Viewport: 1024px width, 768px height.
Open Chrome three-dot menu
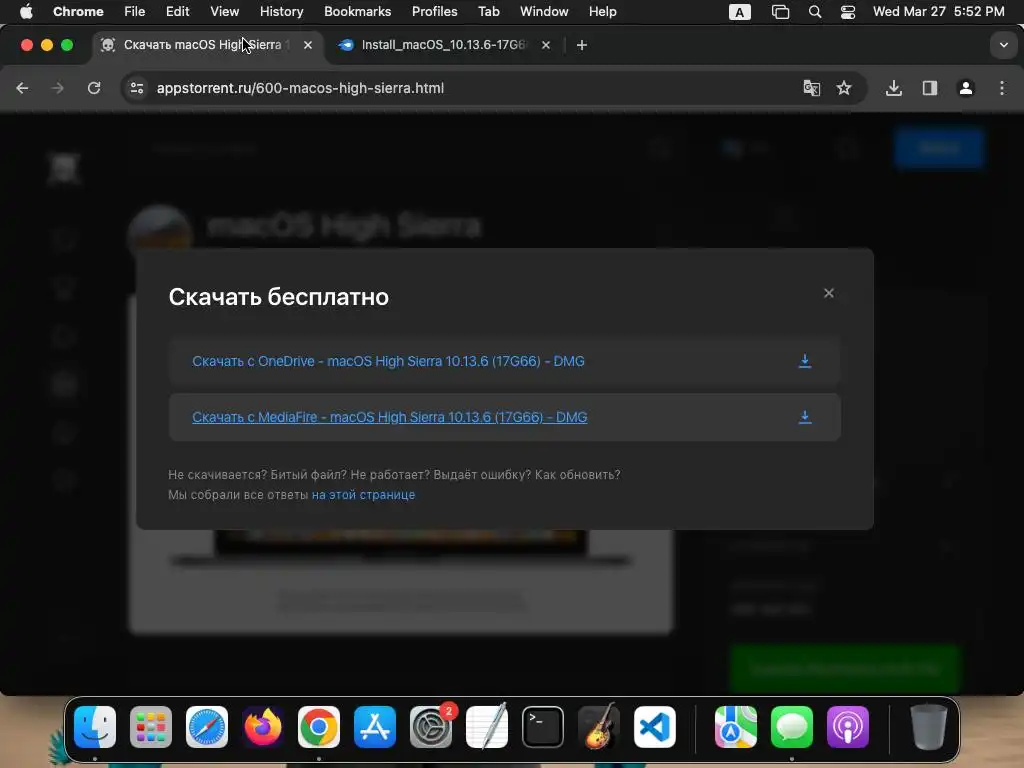1002,88
